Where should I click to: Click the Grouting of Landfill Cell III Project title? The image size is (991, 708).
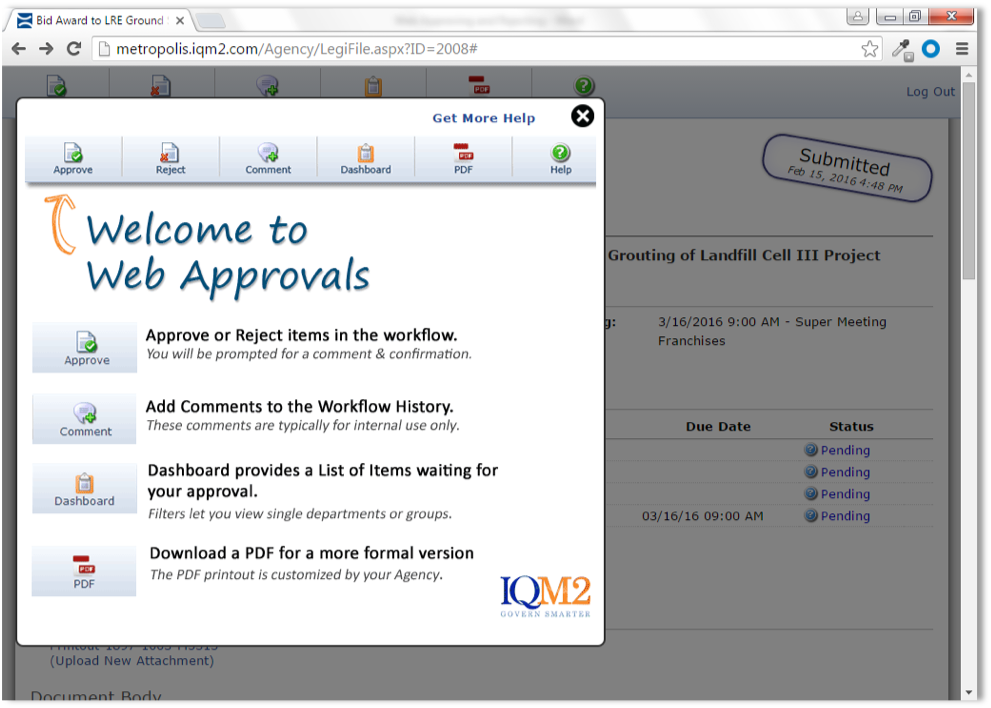click(x=744, y=255)
